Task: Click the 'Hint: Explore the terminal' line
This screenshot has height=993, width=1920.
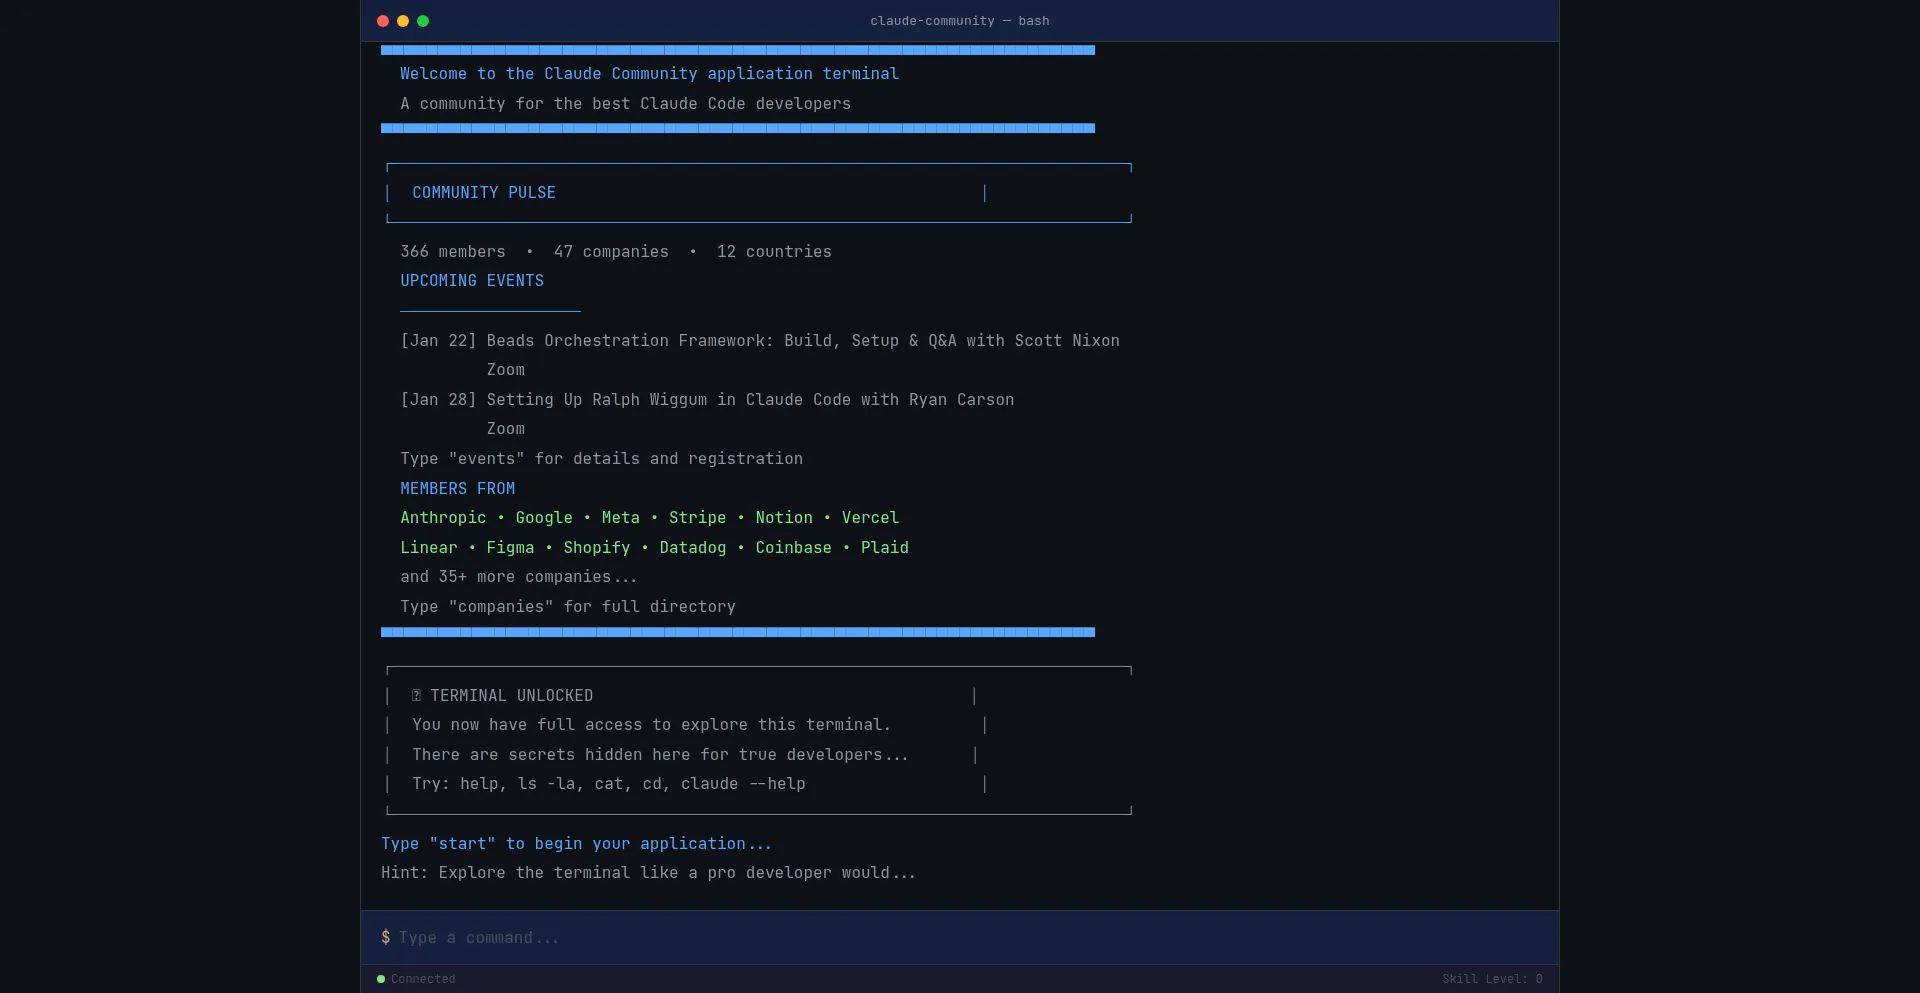Action: point(648,873)
